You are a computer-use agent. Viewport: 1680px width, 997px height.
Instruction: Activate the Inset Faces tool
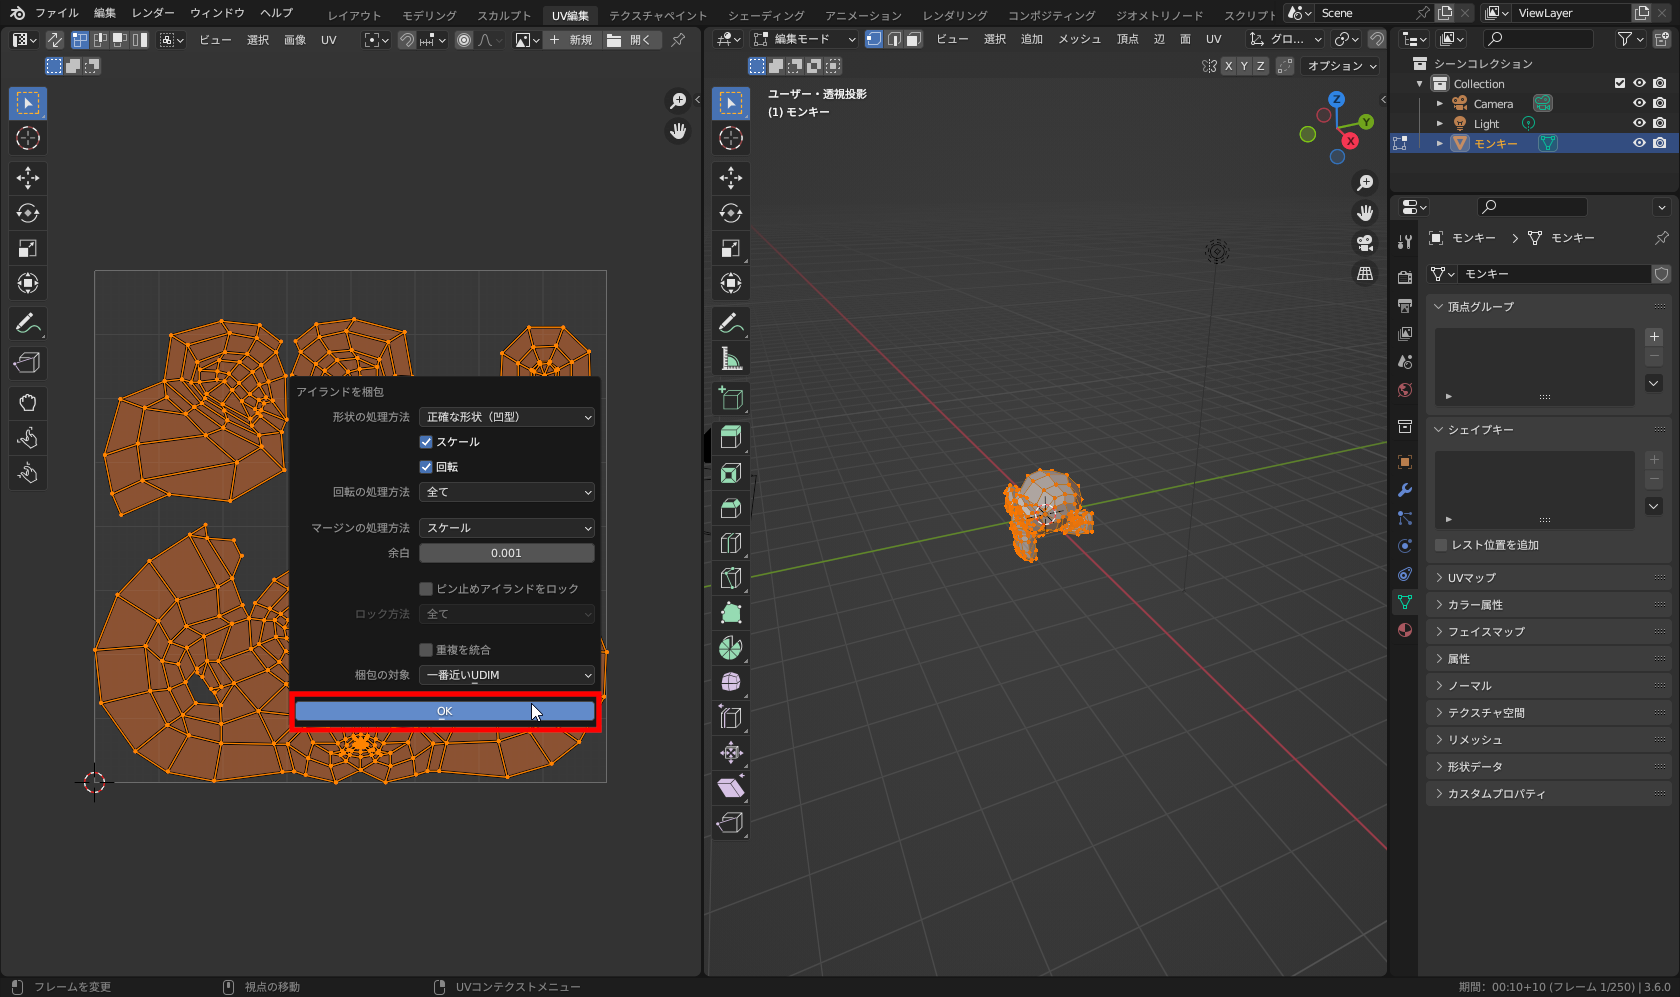point(731,473)
